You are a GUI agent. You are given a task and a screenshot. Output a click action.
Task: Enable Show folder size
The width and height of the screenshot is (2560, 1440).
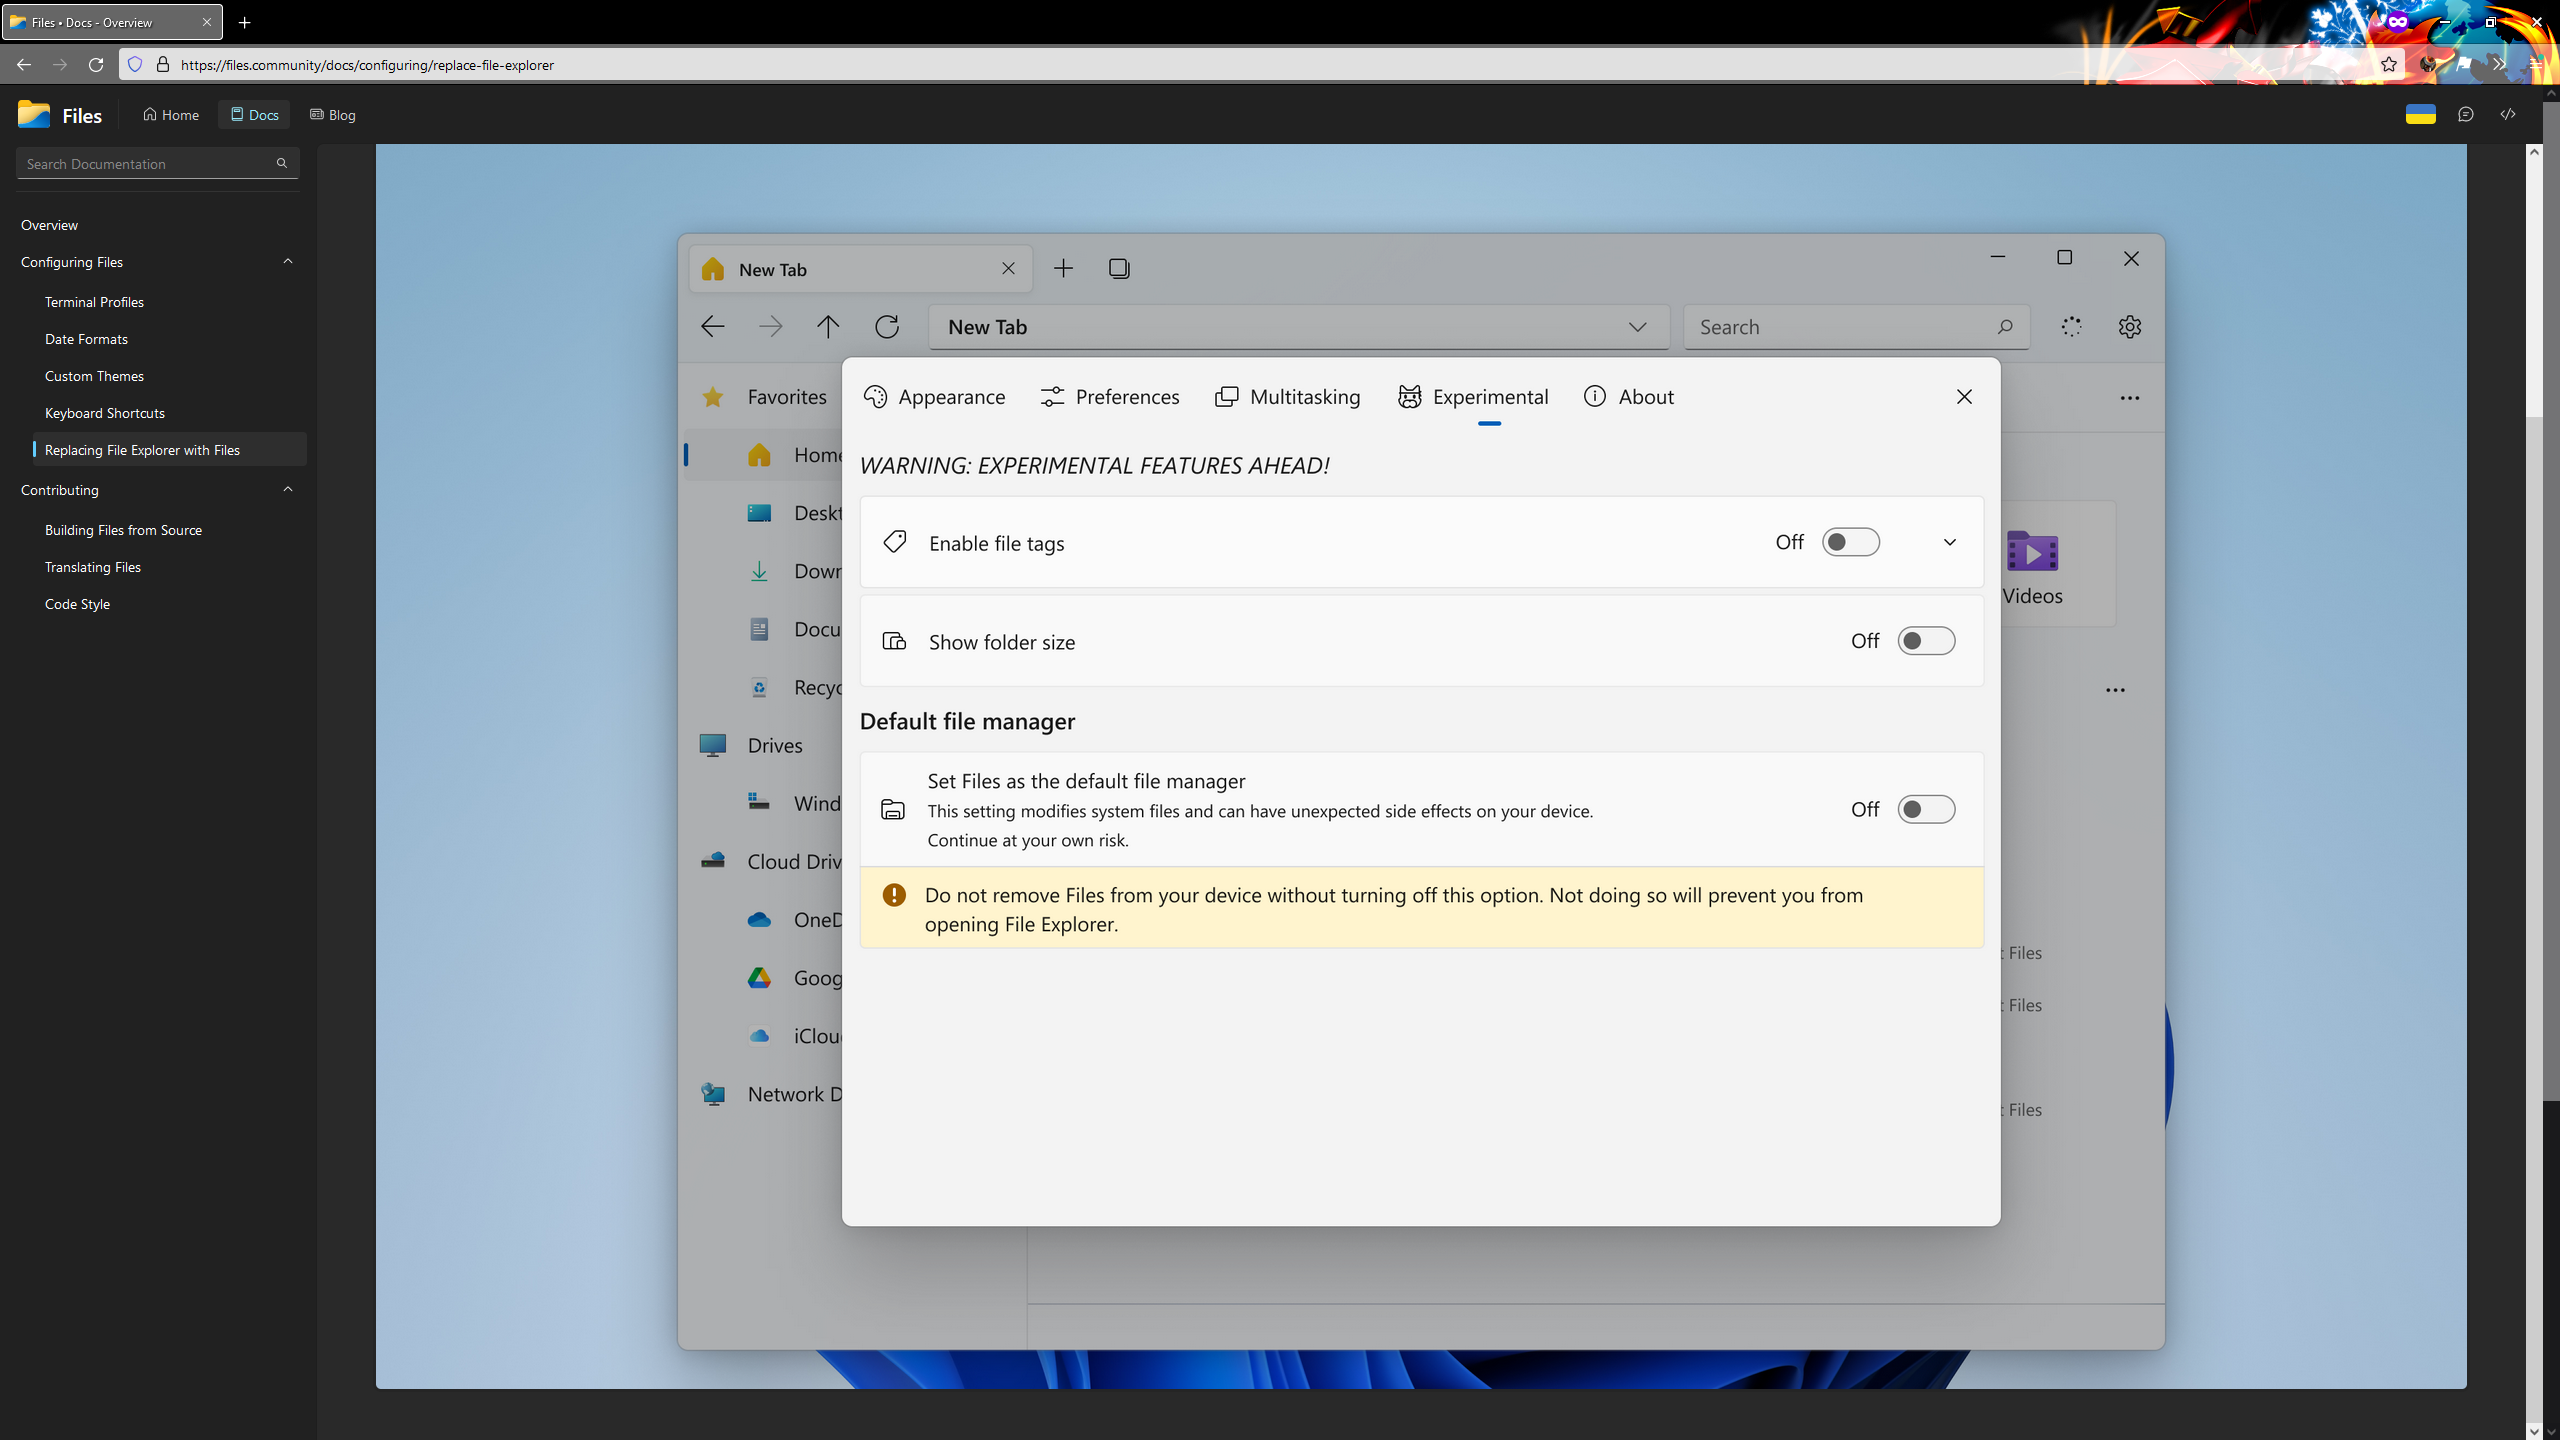pyautogui.click(x=1925, y=640)
